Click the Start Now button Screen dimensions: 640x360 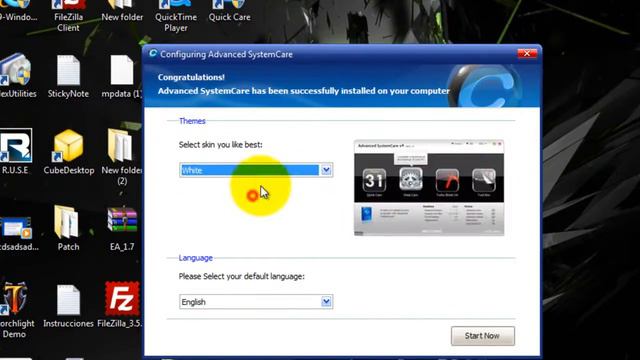point(482,336)
